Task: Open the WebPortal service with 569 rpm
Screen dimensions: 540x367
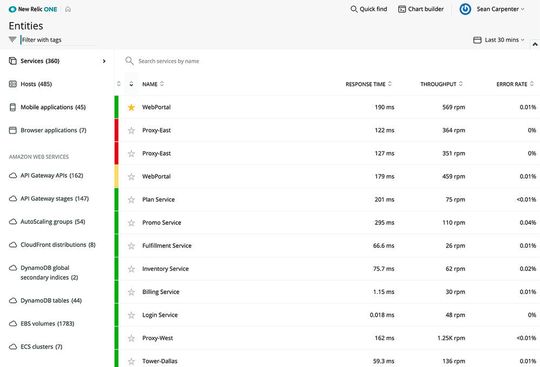Action: [156, 107]
